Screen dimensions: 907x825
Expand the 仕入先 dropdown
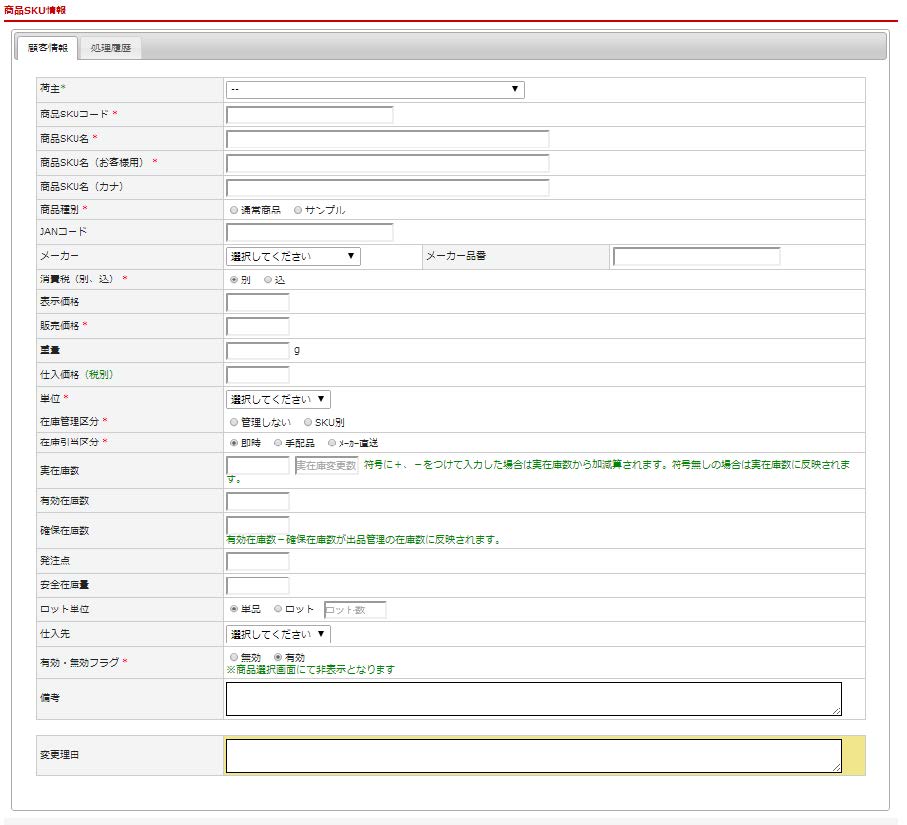click(x=278, y=634)
